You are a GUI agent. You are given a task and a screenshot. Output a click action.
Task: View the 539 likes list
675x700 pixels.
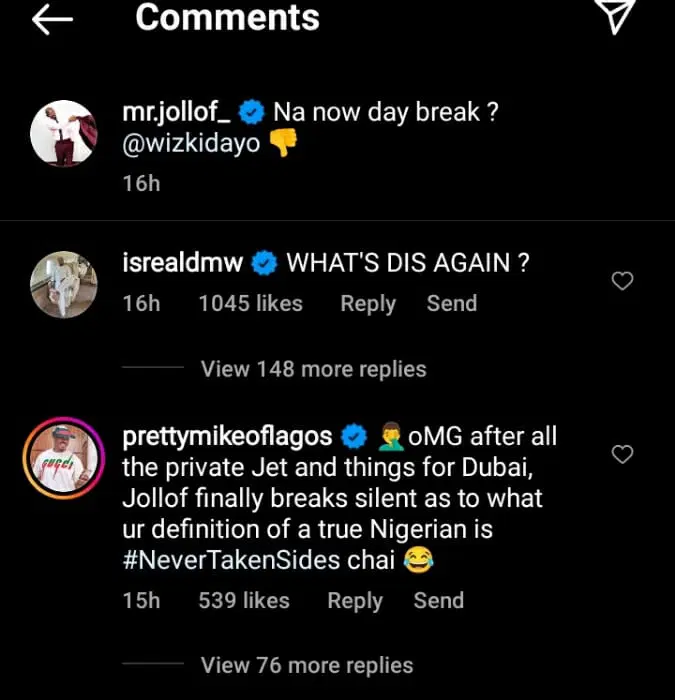coord(244,600)
